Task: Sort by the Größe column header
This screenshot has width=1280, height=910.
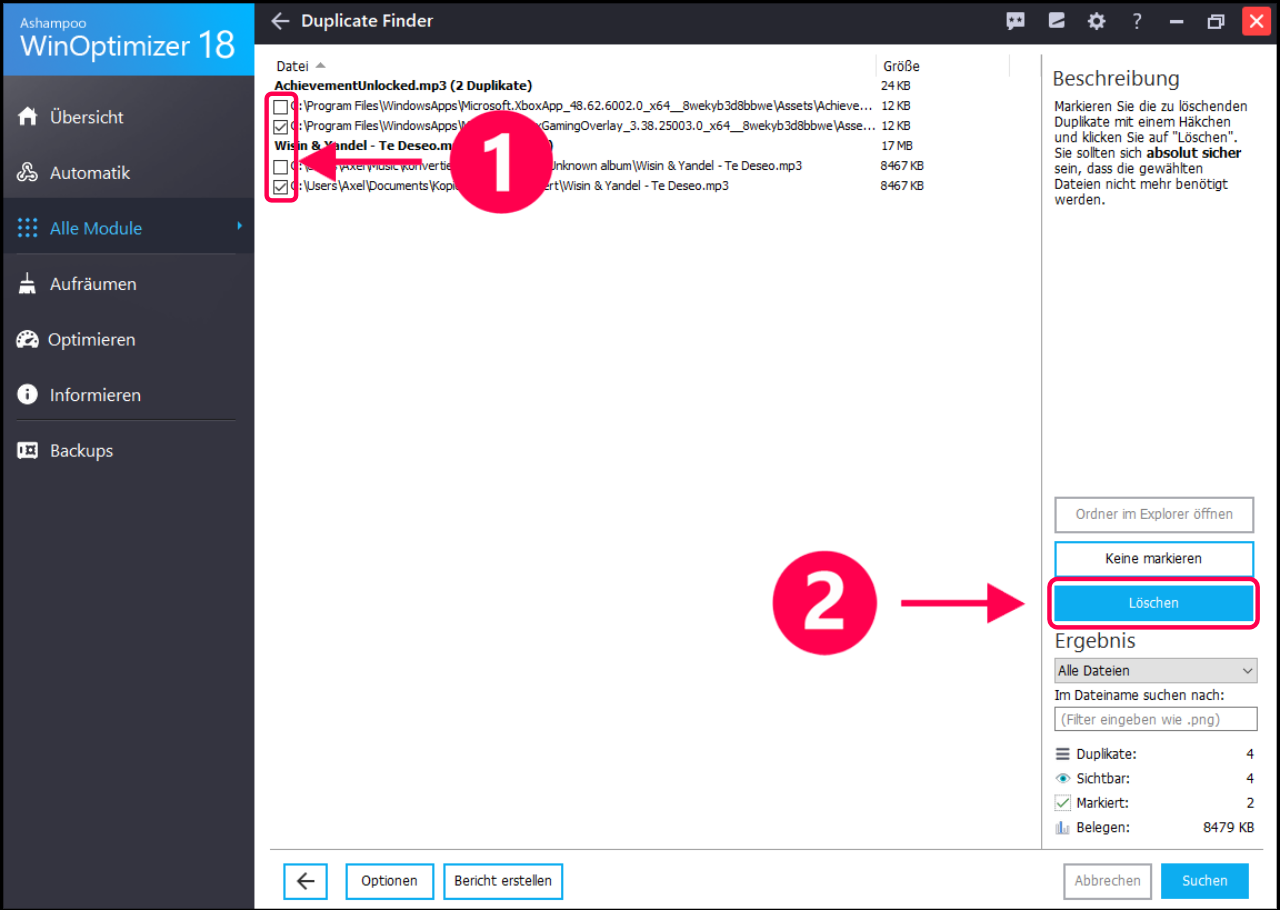Action: tap(901, 66)
